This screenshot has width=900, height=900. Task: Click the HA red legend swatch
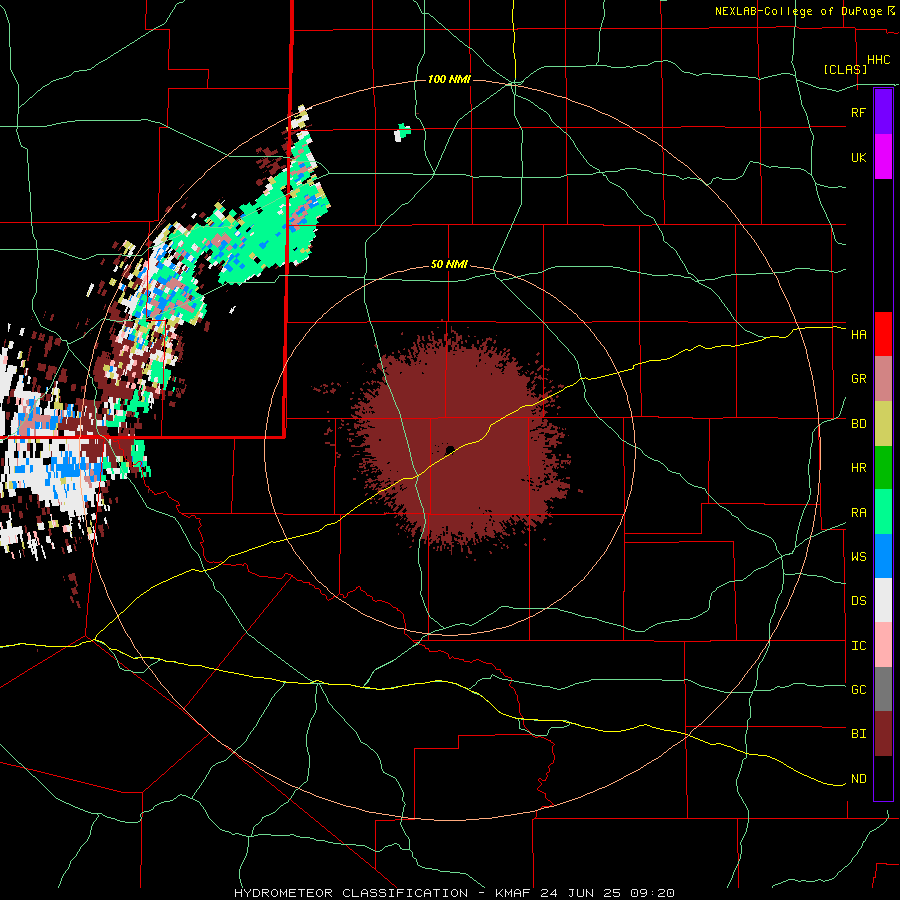(883, 334)
